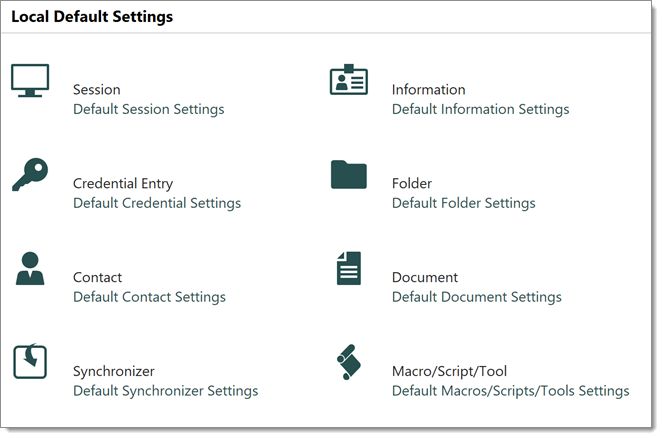Select the Credential Entry heading

(x=122, y=184)
